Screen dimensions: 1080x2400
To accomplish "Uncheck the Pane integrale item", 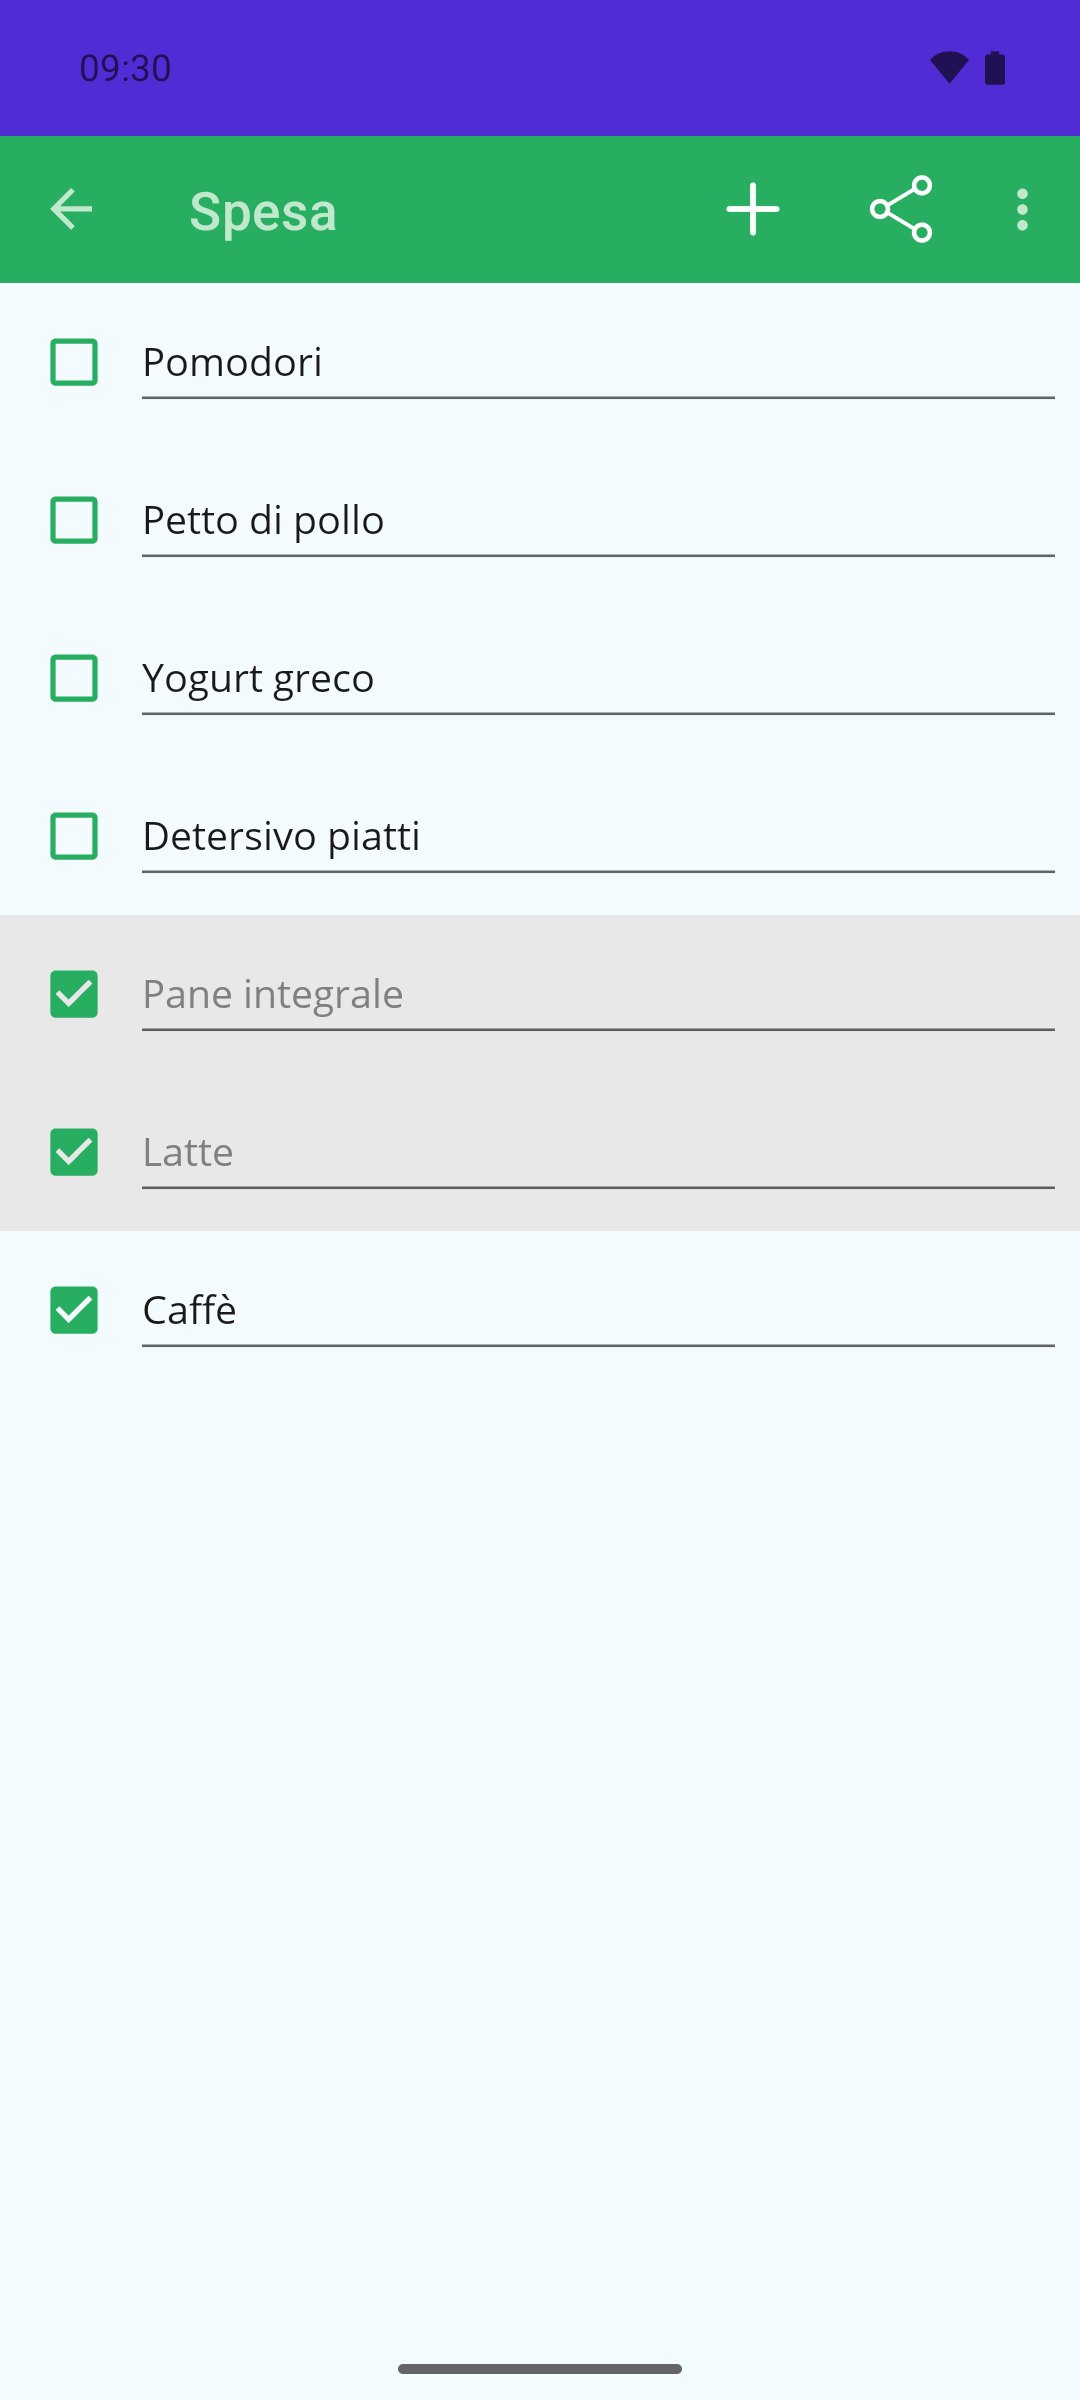I will (x=74, y=994).
